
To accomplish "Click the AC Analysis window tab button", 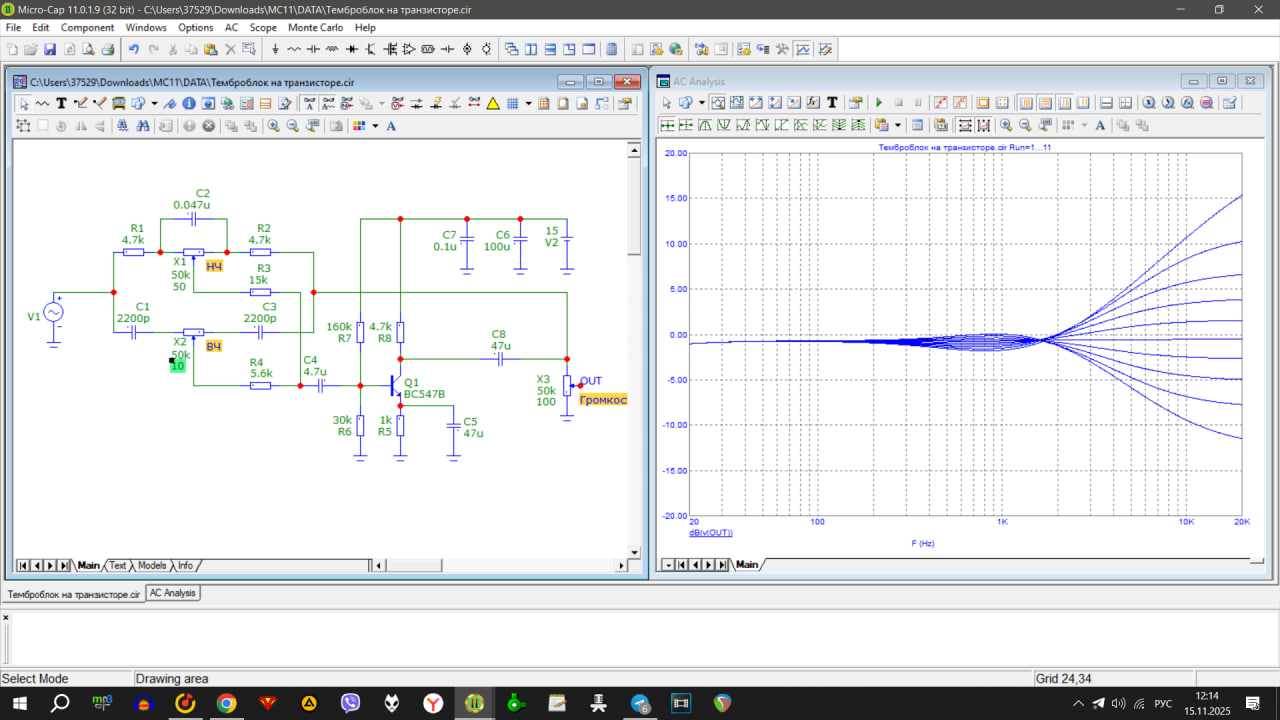I will (x=173, y=593).
